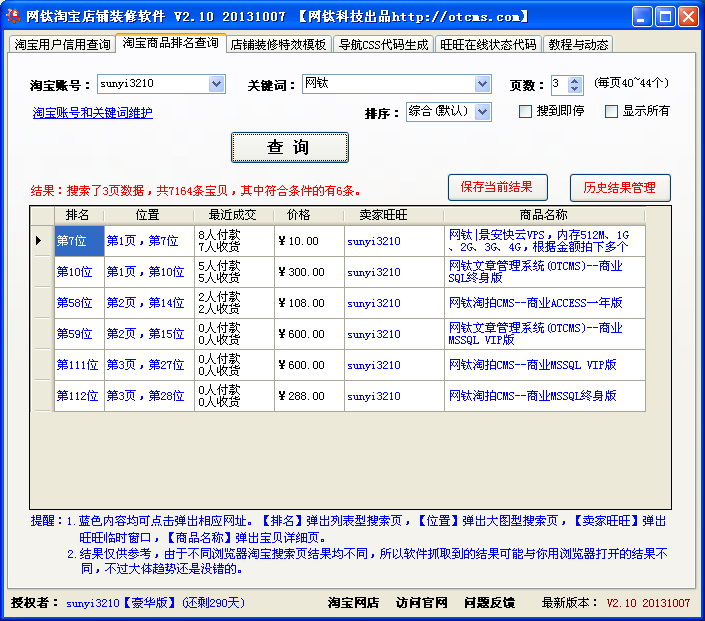Click latest version V2.10 20131007 text
The height and width of the screenshot is (621, 705).
pos(648,603)
